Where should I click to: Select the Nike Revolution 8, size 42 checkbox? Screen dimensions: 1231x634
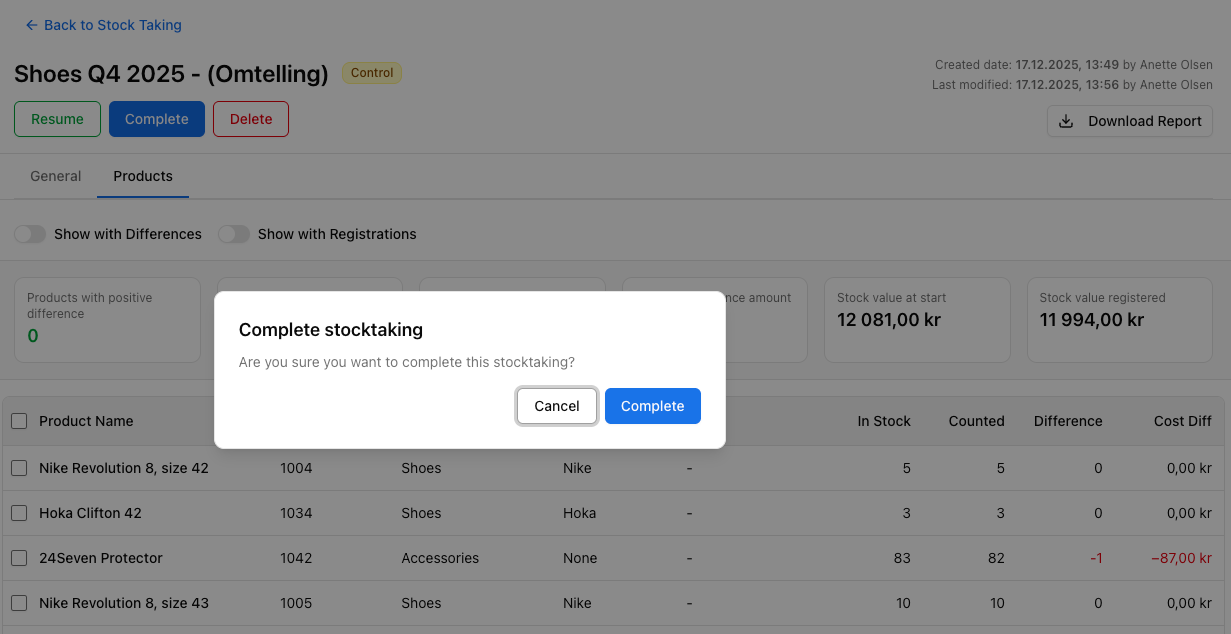(x=19, y=468)
